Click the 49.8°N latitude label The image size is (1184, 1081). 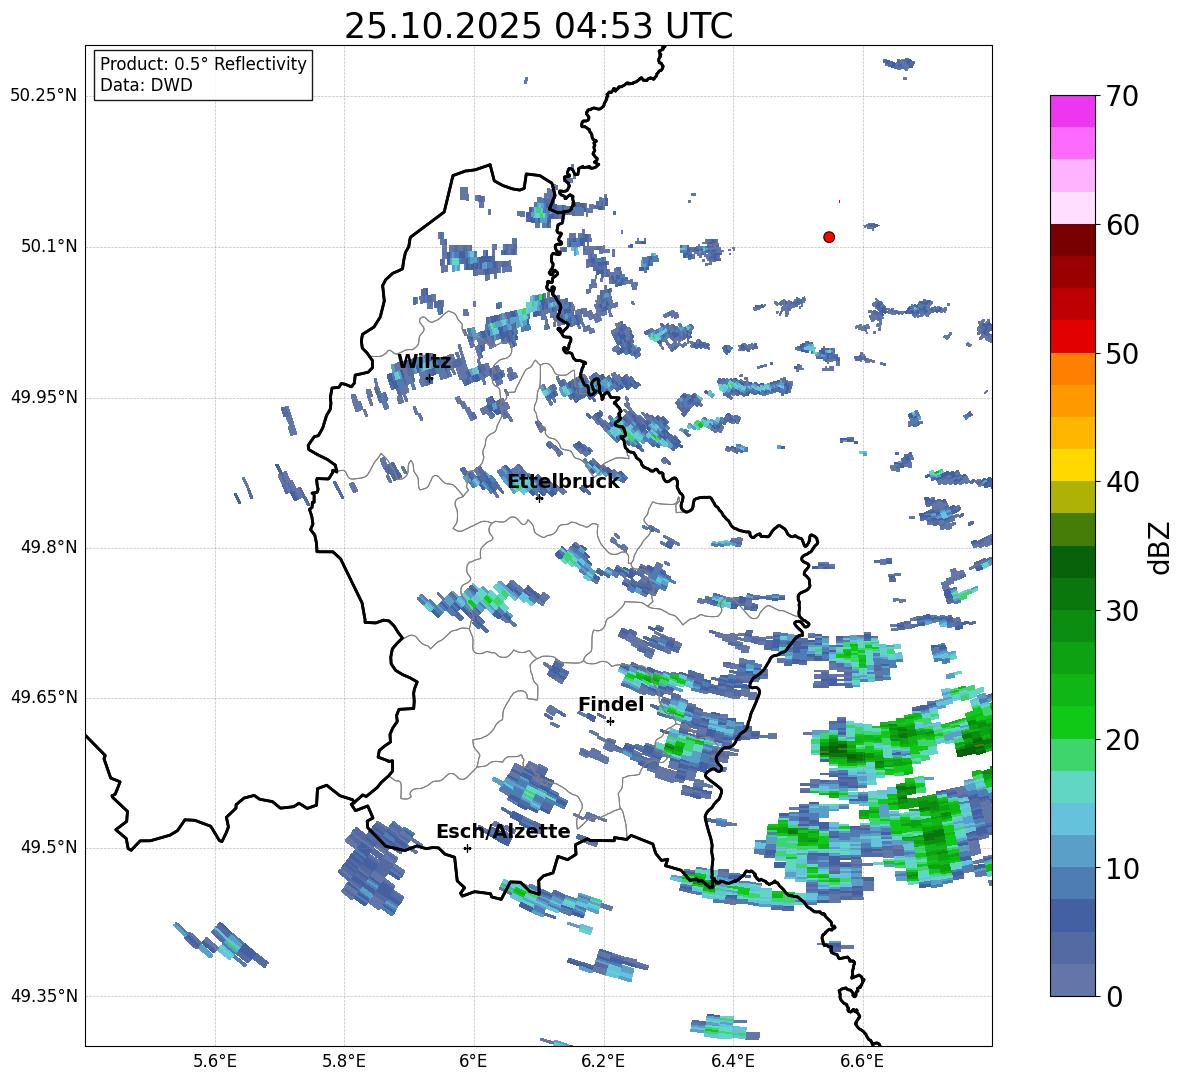tap(49, 547)
